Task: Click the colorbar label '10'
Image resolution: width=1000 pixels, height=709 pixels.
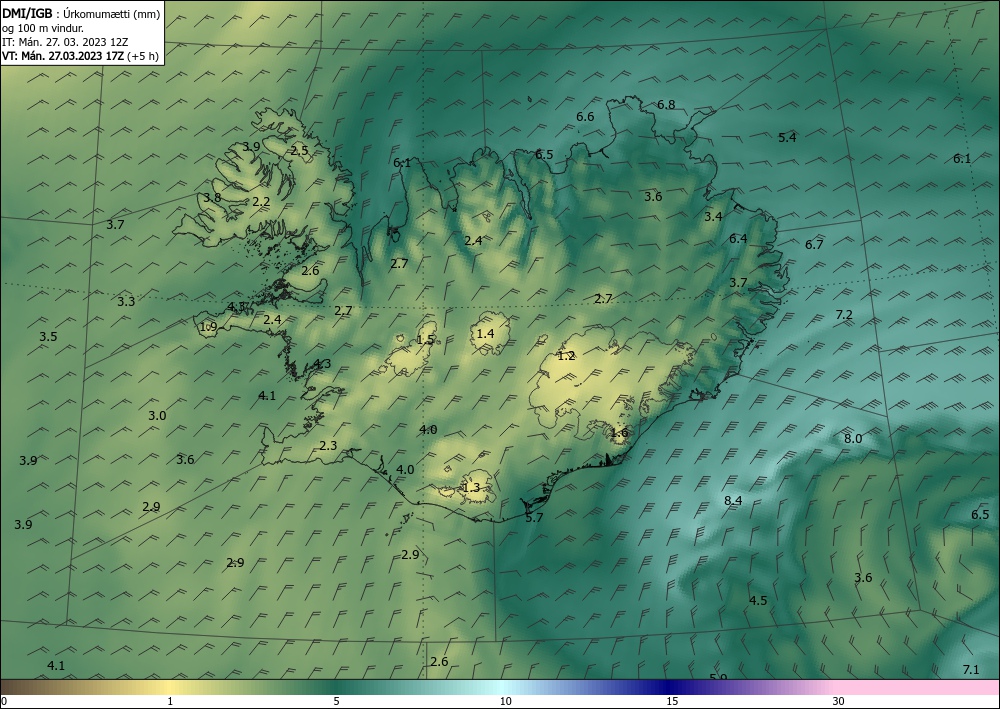Action: 505,701
